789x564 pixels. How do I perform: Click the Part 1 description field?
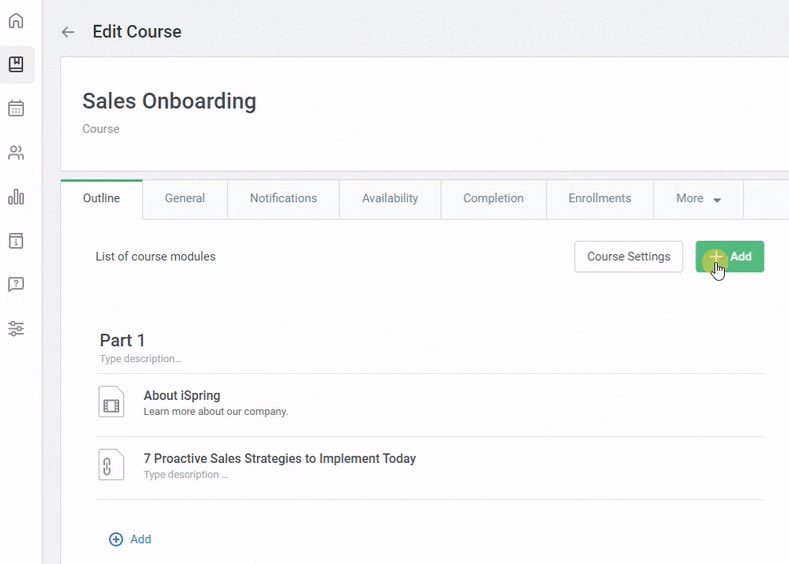pyautogui.click(x=140, y=359)
